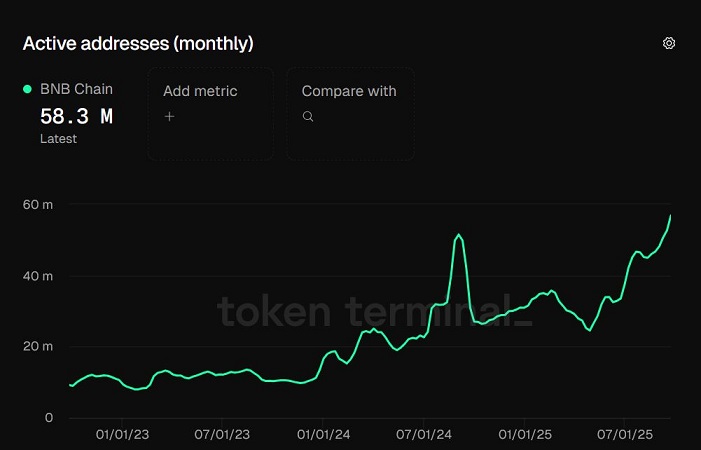Click the green BNB Chain legend dot
701x450 pixels.
point(27,90)
